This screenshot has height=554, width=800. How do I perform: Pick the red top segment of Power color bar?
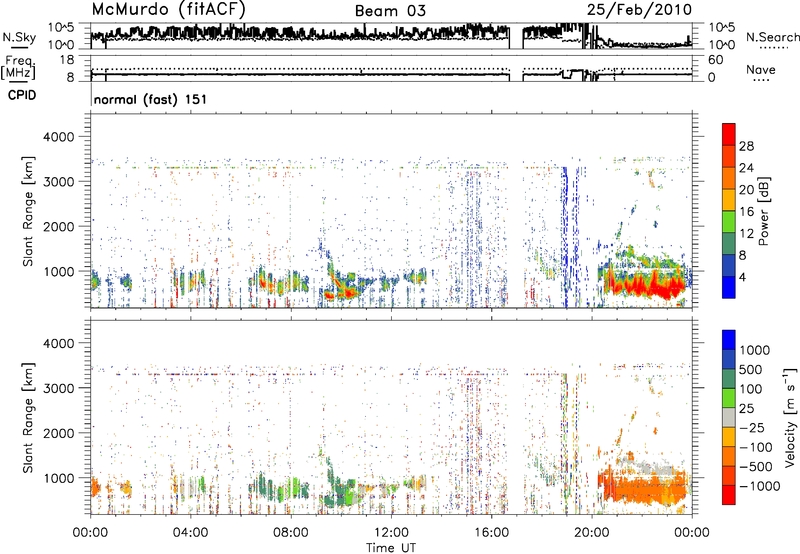729,134
